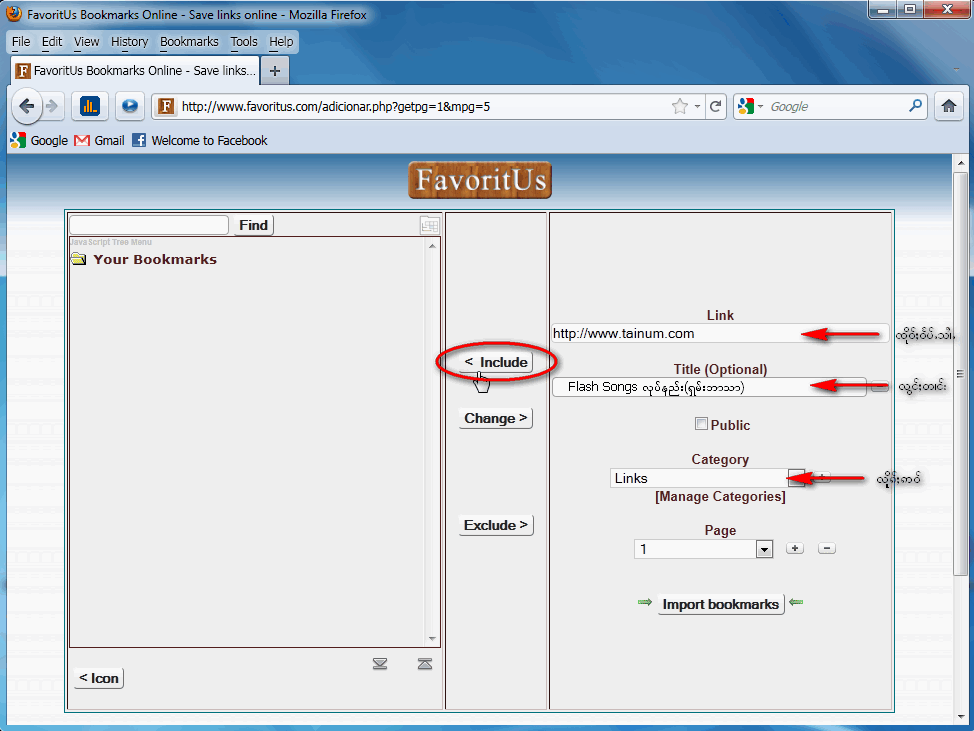Open the View menu
Image resolution: width=974 pixels, height=731 pixels.
pyautogui.click(x=86, y=42)
